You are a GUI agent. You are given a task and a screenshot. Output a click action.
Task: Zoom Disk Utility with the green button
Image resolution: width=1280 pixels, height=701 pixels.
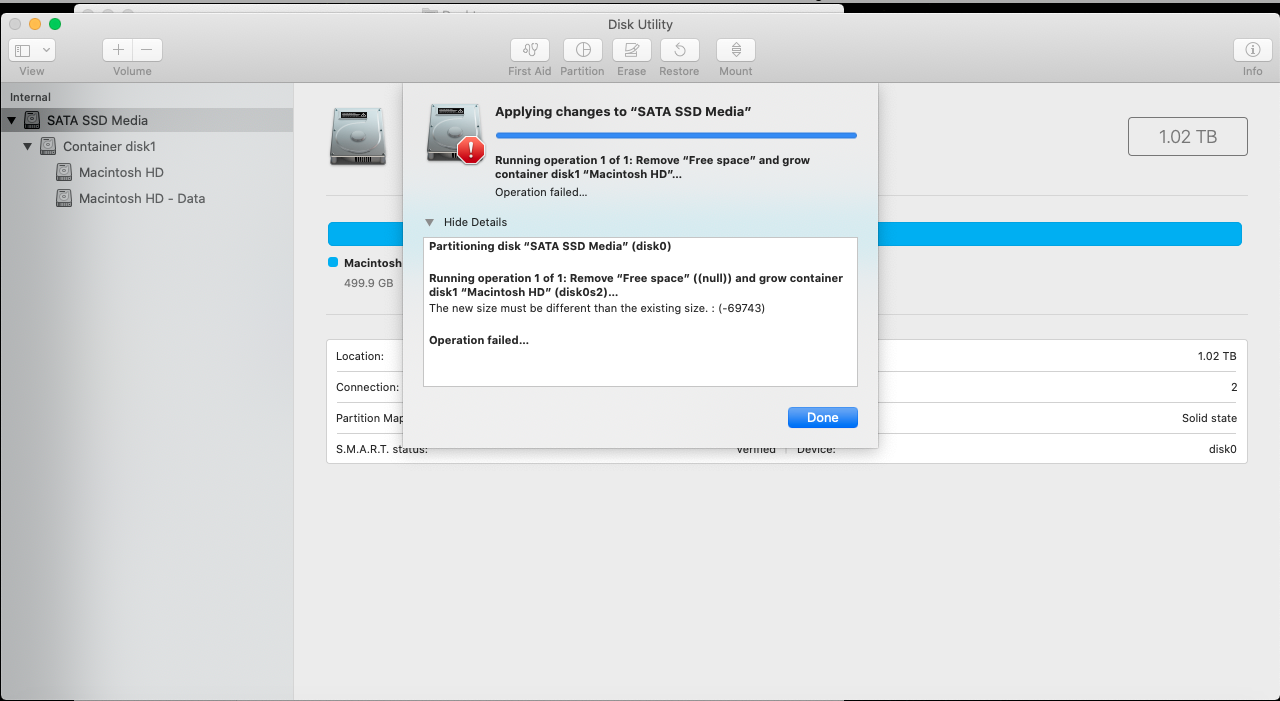pos(55,24)
